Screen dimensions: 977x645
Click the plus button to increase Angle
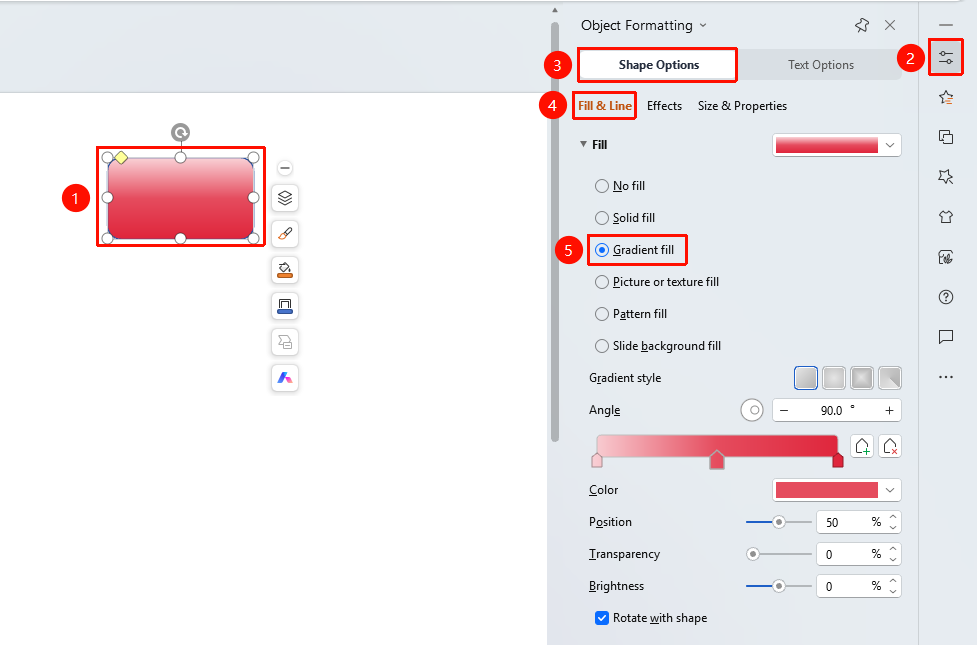click(x=889, y=410)
